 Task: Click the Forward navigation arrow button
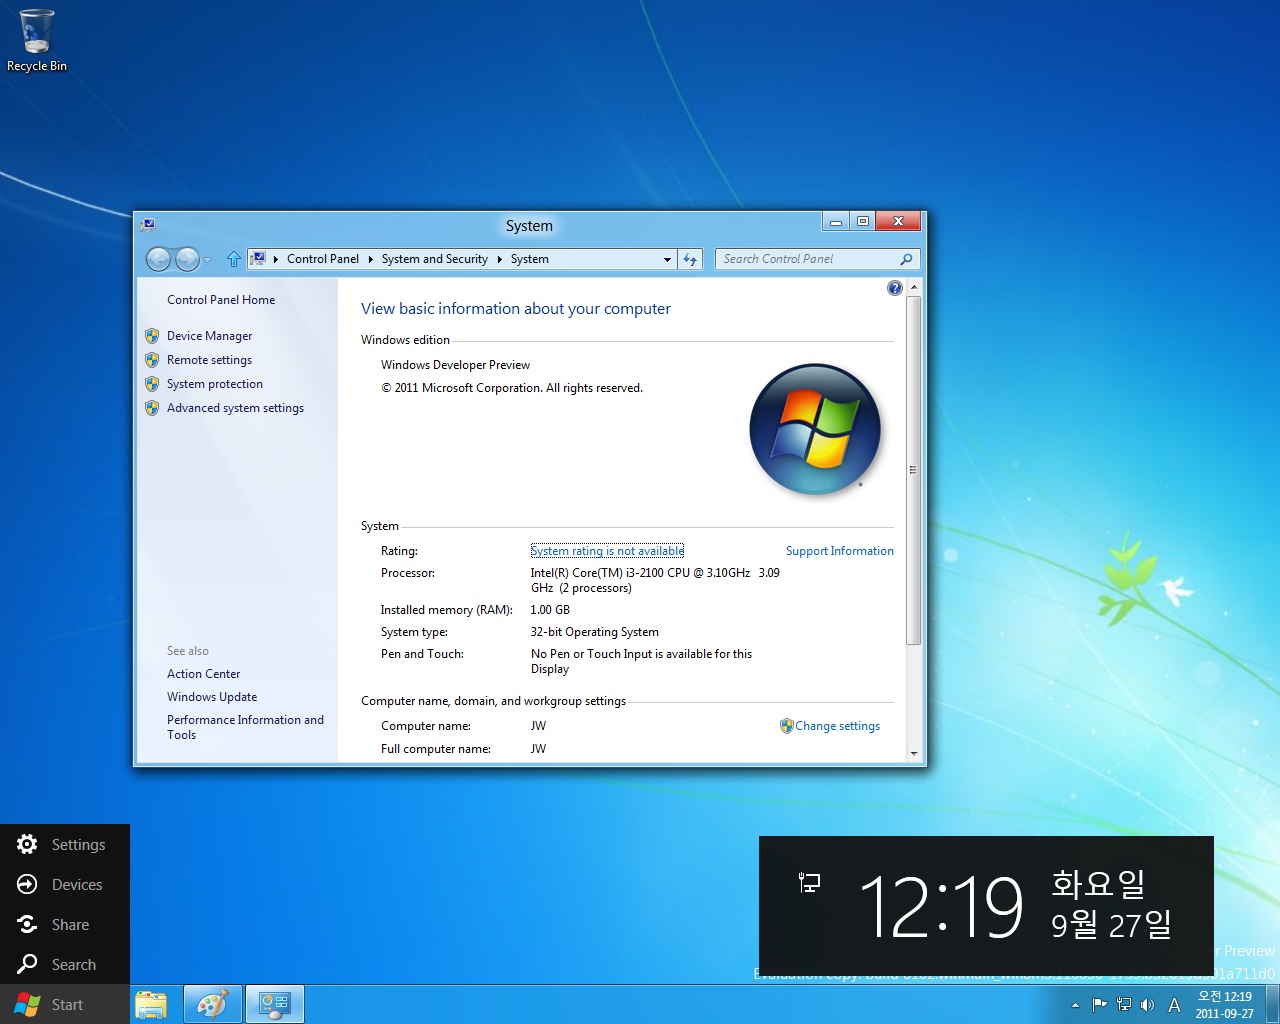pyautogui.click(x=187, y=259)
